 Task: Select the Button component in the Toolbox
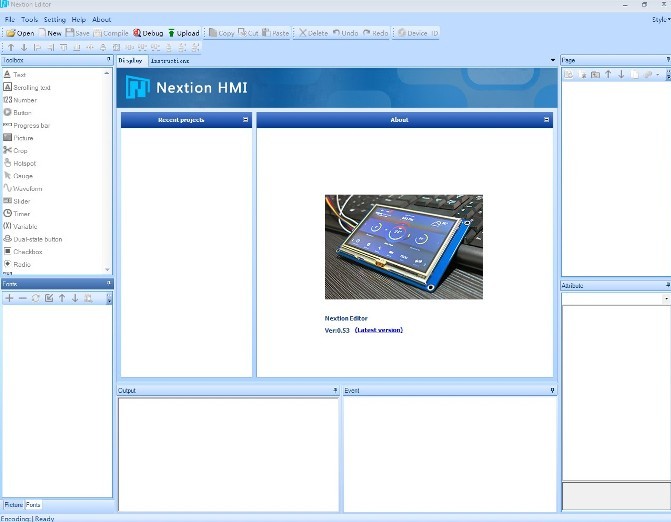[17, 113]
